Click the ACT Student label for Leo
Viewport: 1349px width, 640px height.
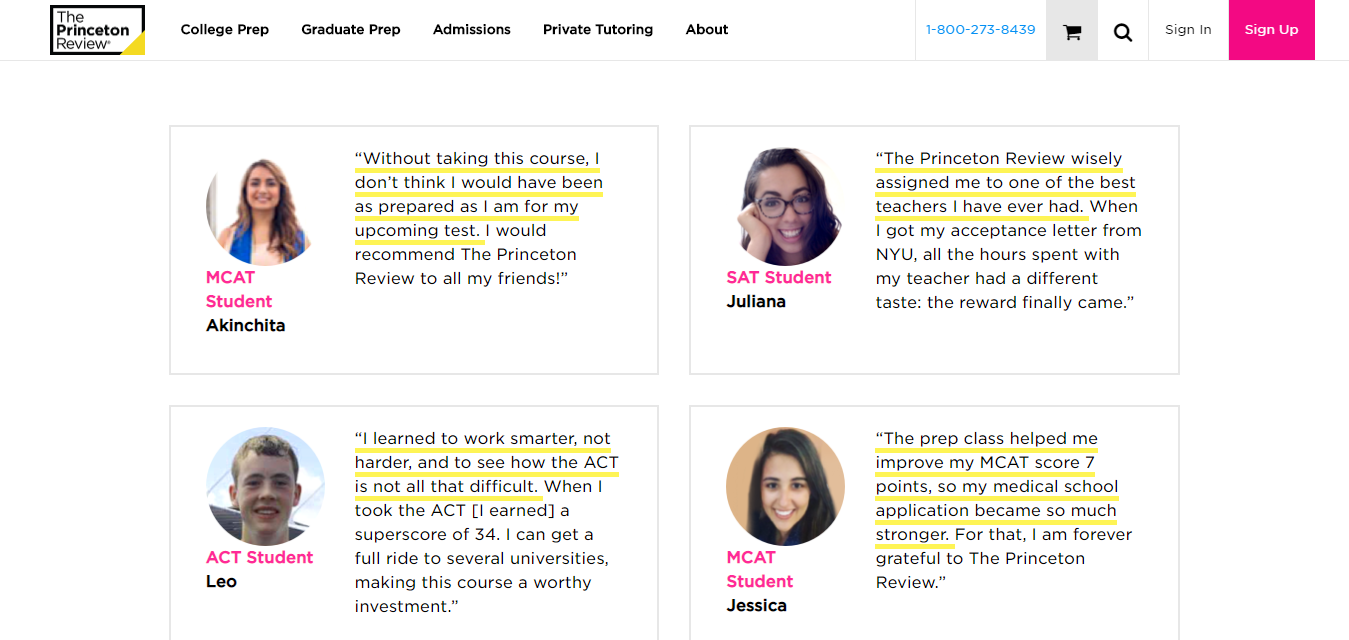pos(259,558)
